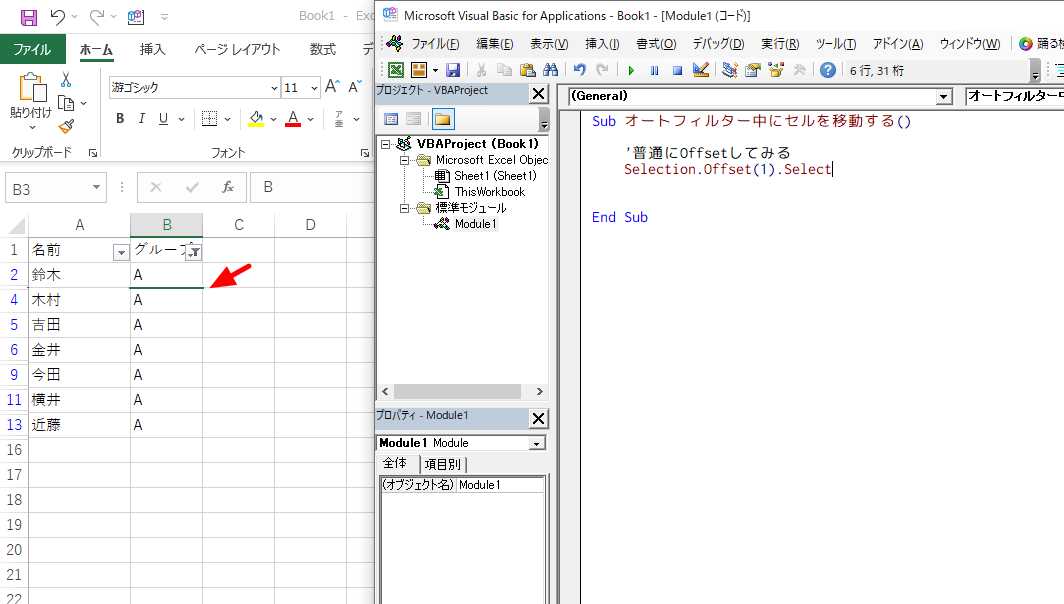Open 実行(R) menu in VBA editor
Viewport: 1064px width, 604px height.
[x=780, y=44]
